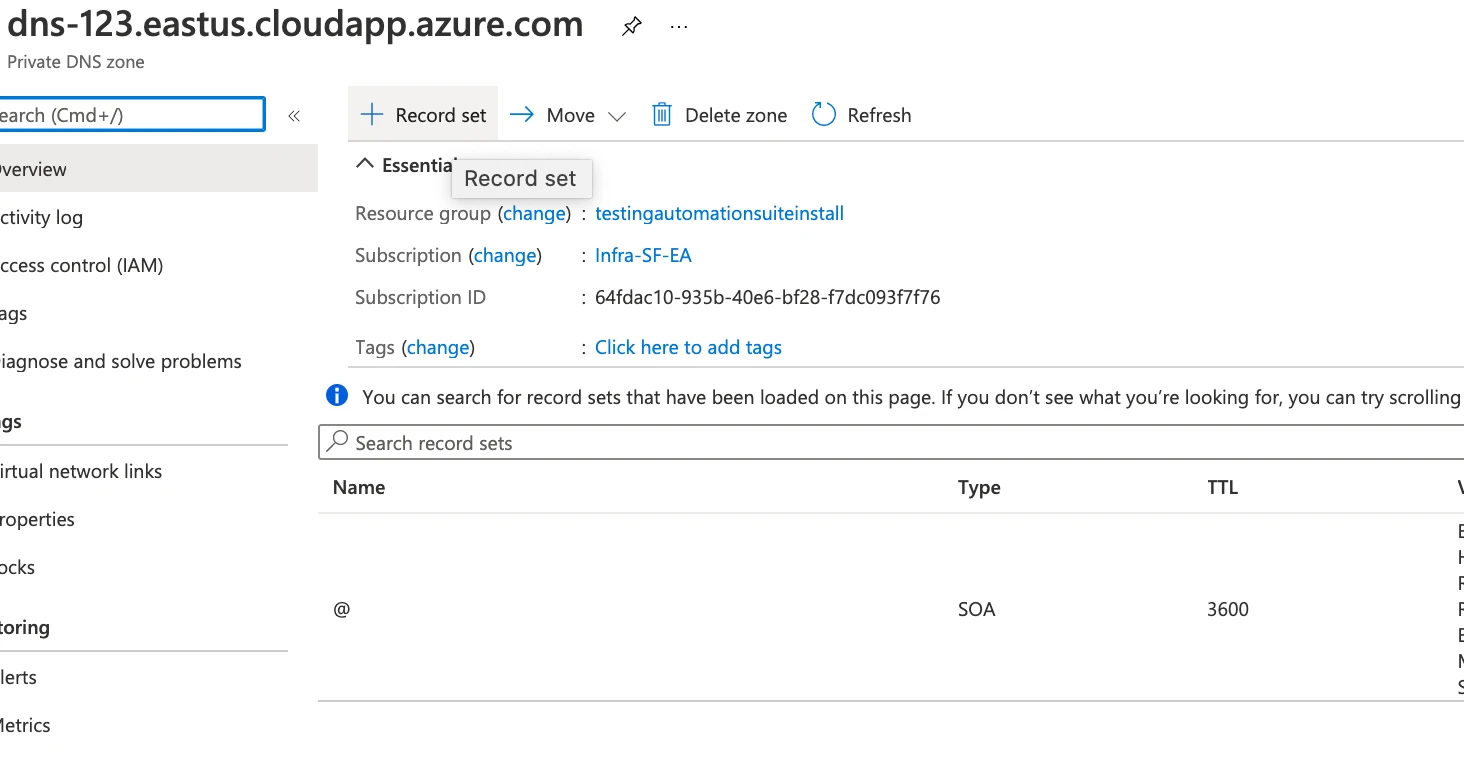Click here to add tags link
Screen dimensions: 1464x762
click(688, 347)
